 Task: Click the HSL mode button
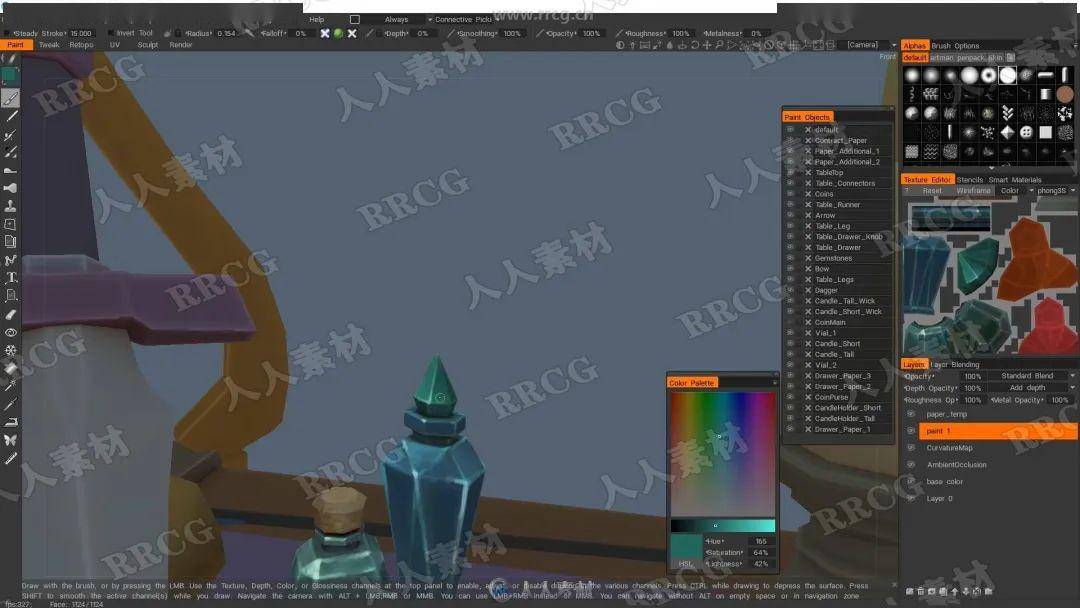click(x=686, y=562)
